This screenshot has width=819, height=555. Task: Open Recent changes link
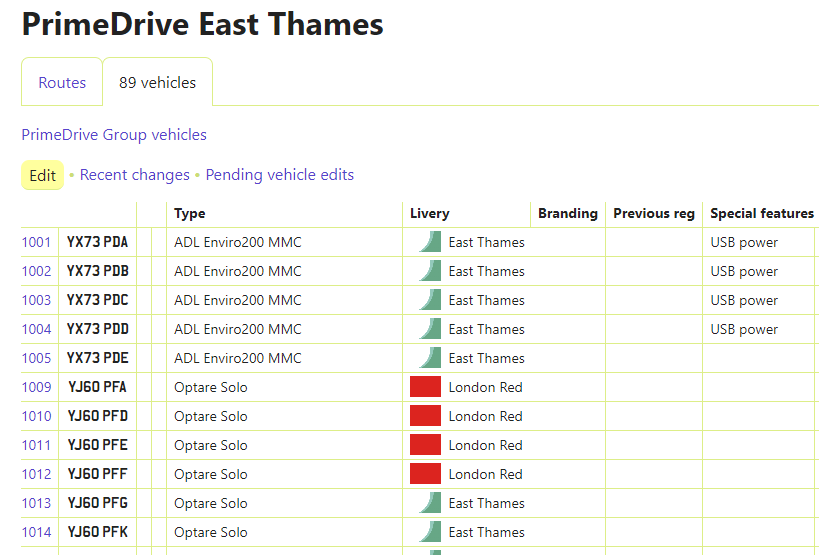point(135,175)
